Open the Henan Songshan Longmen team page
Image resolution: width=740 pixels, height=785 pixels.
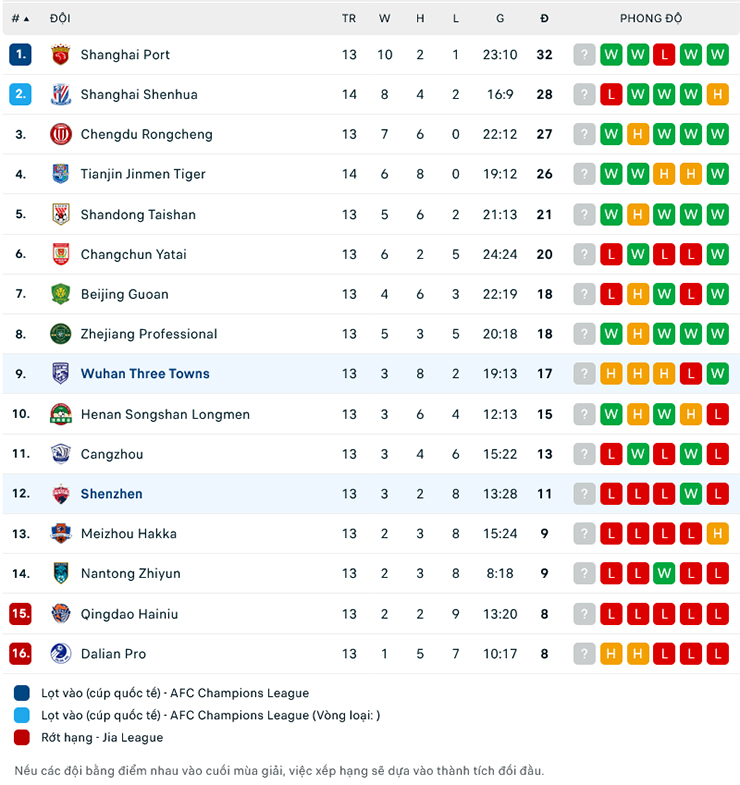point(165,414)
